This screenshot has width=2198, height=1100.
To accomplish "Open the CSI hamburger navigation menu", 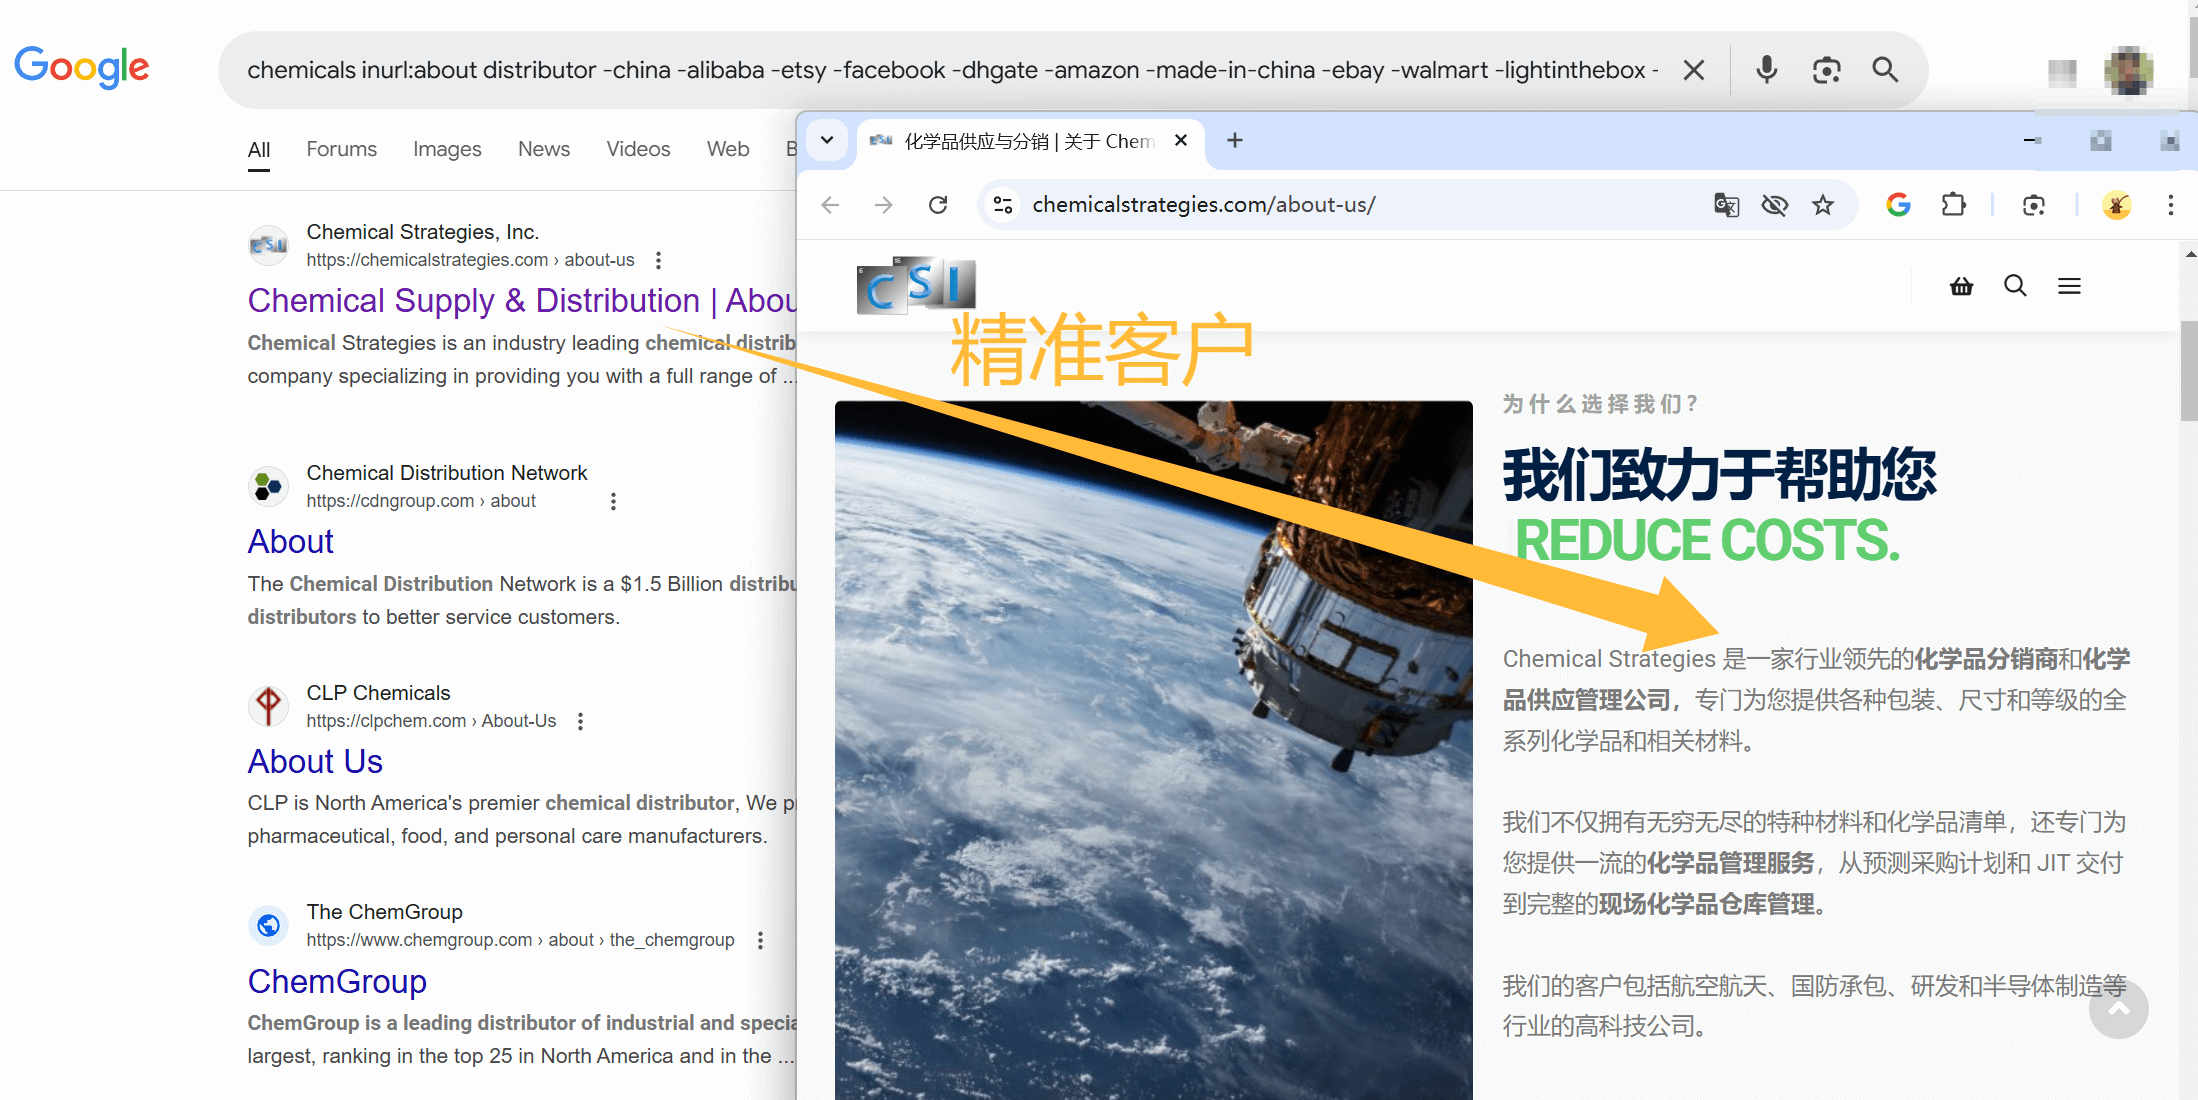I will [2069, 286].
